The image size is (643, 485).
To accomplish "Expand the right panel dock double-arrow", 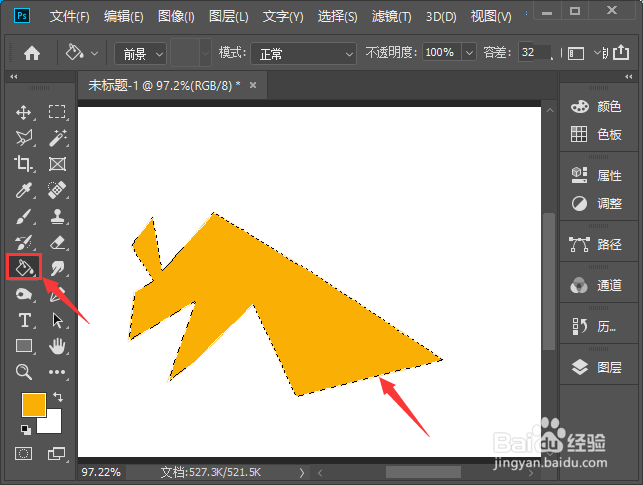I will coord(629,77).
